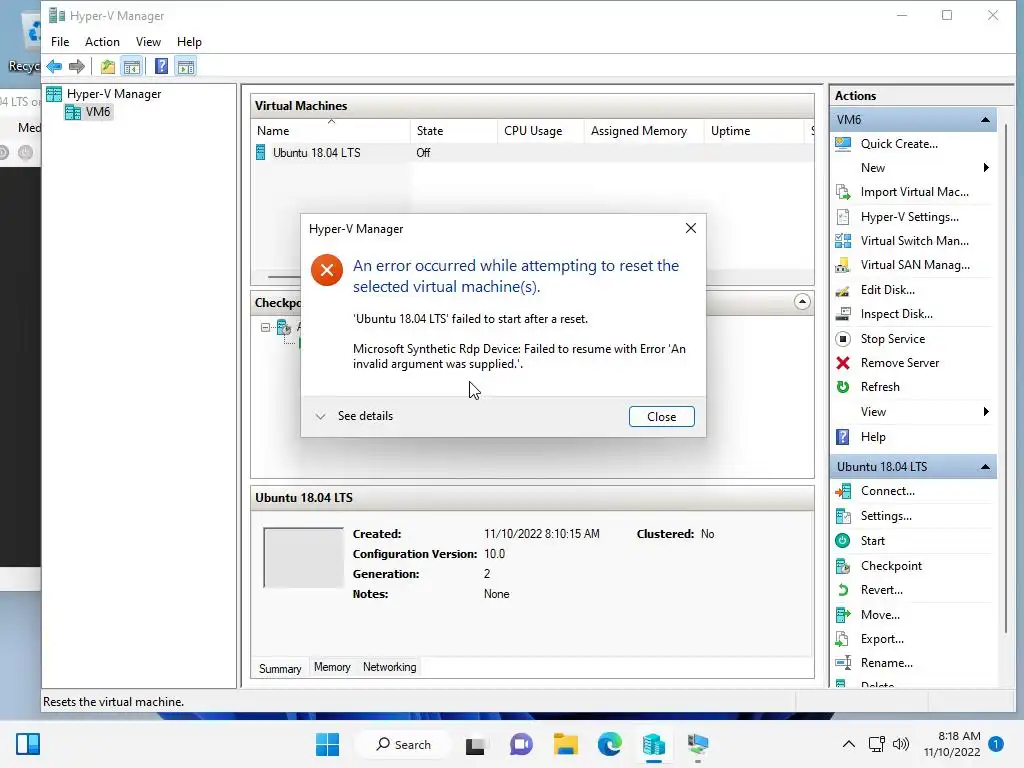Viewport: 1024px width, 768px height.
Task: Expand See details in the error dialog
Action: (x=355, y=416)
